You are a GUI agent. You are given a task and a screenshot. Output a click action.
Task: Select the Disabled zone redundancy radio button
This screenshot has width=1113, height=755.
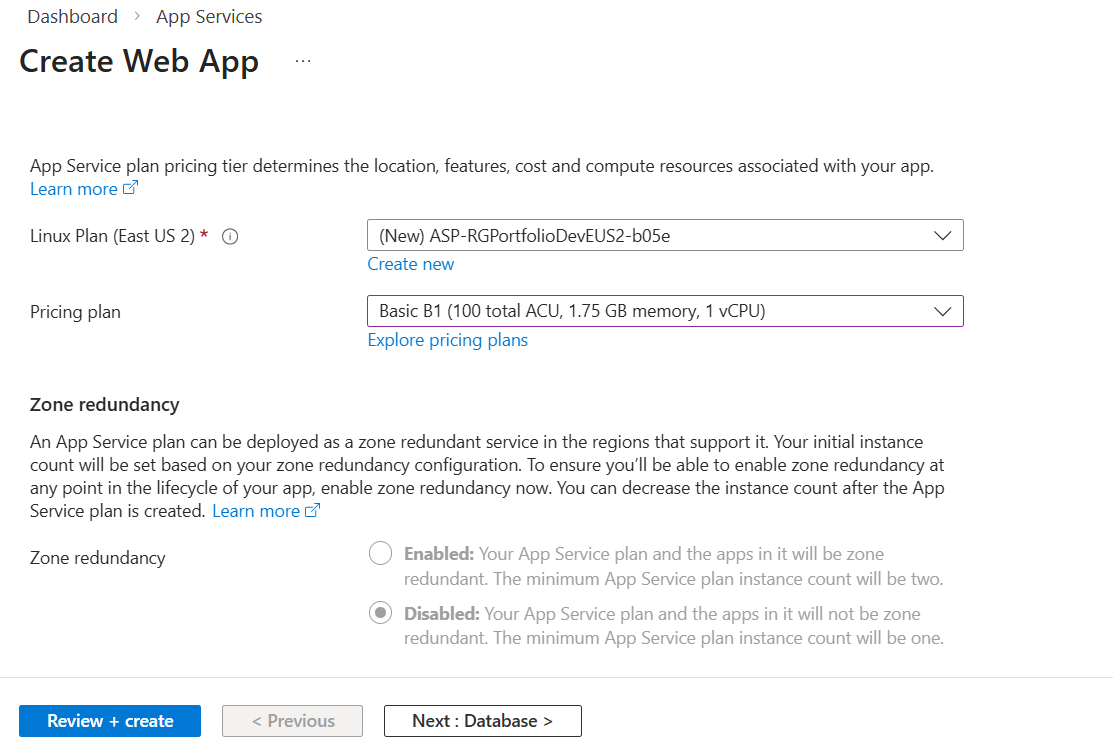[380, 614]
